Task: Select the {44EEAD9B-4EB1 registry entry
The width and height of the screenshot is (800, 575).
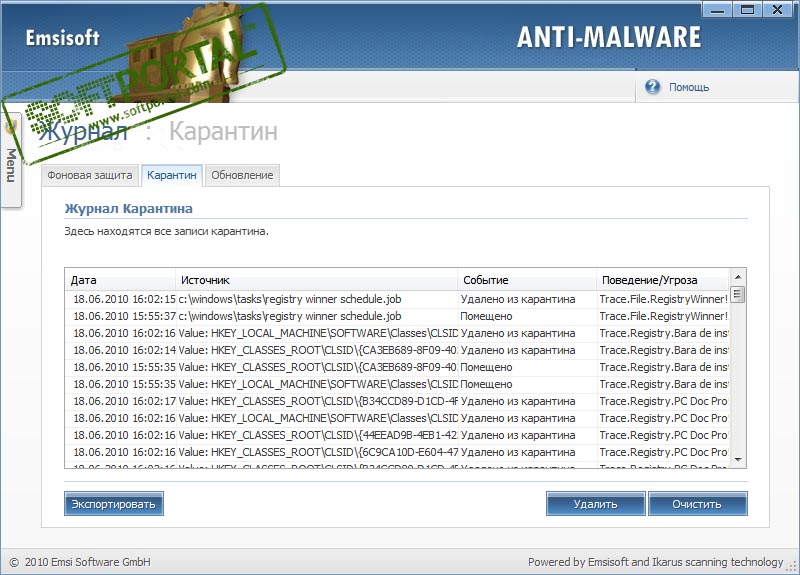Action: [397, 435]
